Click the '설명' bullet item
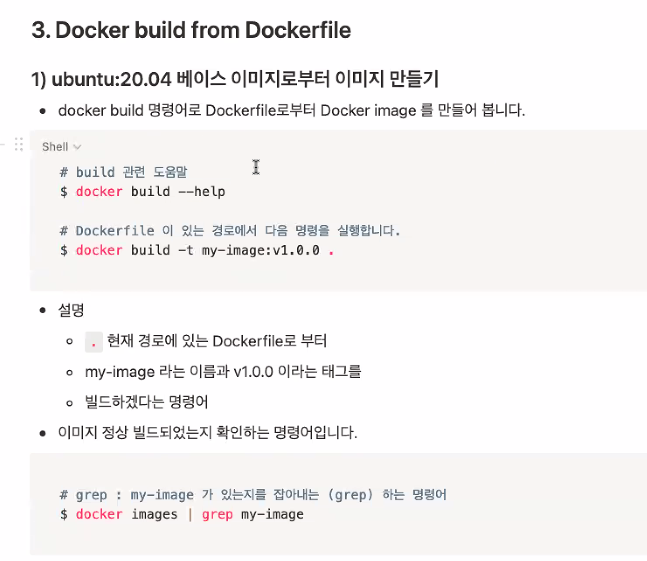Viewport: 647px width, 561px height. click(71, 310)
